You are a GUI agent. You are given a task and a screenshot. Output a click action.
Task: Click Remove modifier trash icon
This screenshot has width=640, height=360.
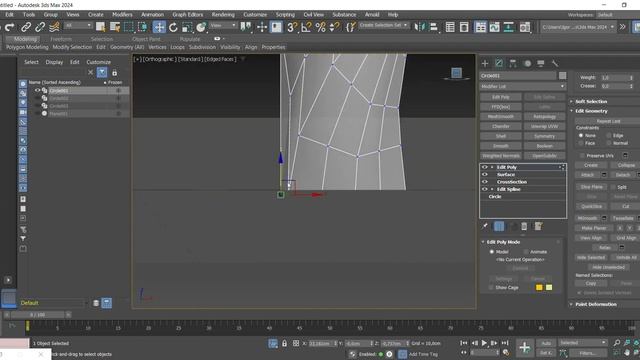(524, 226)
